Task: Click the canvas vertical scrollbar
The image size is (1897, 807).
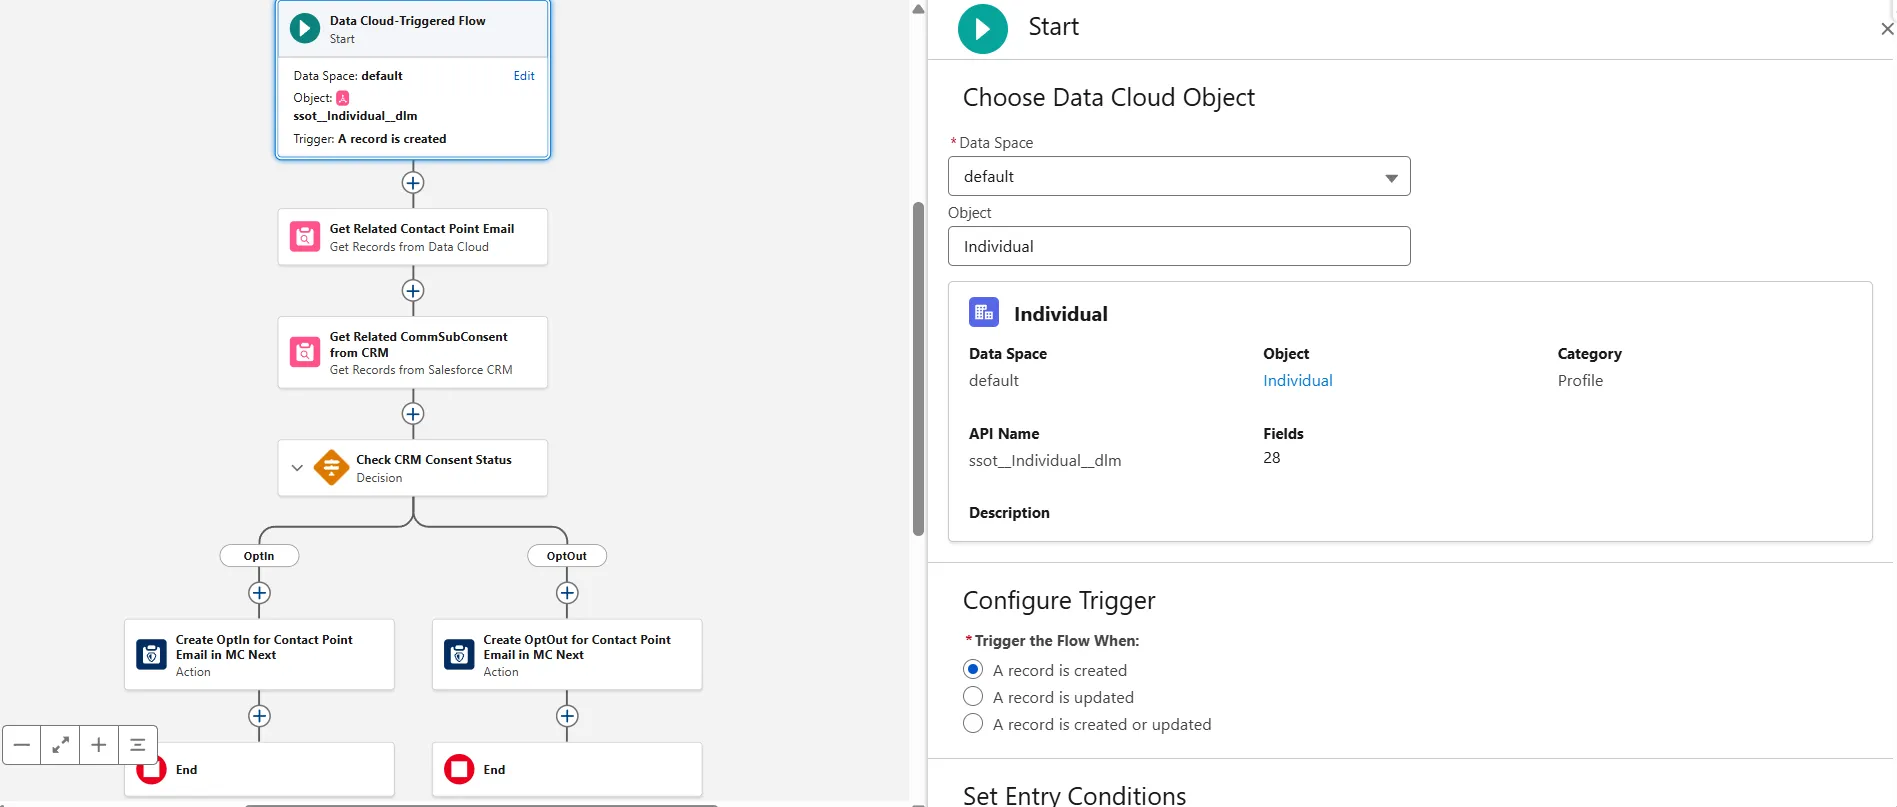Action: [918, 368]
